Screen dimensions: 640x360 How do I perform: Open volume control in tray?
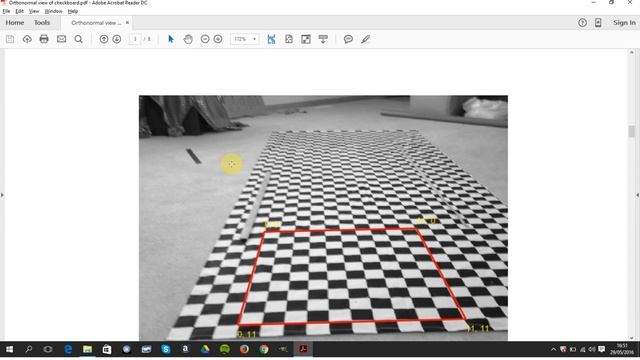(x=592, y=349)
